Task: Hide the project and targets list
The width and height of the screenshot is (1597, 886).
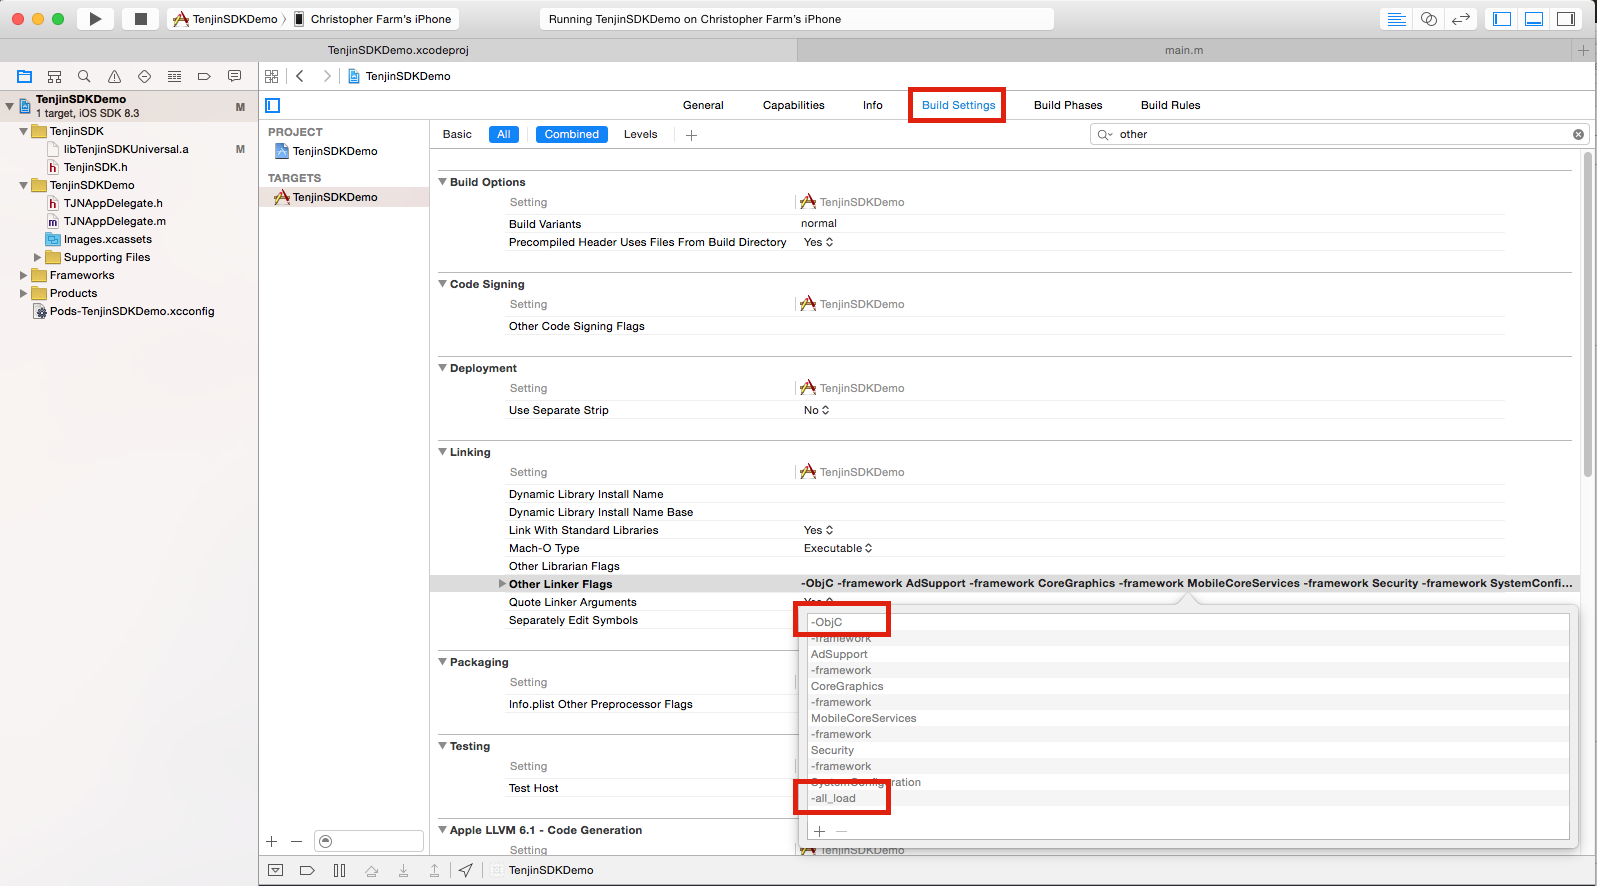Action: (x=273, y=105)
